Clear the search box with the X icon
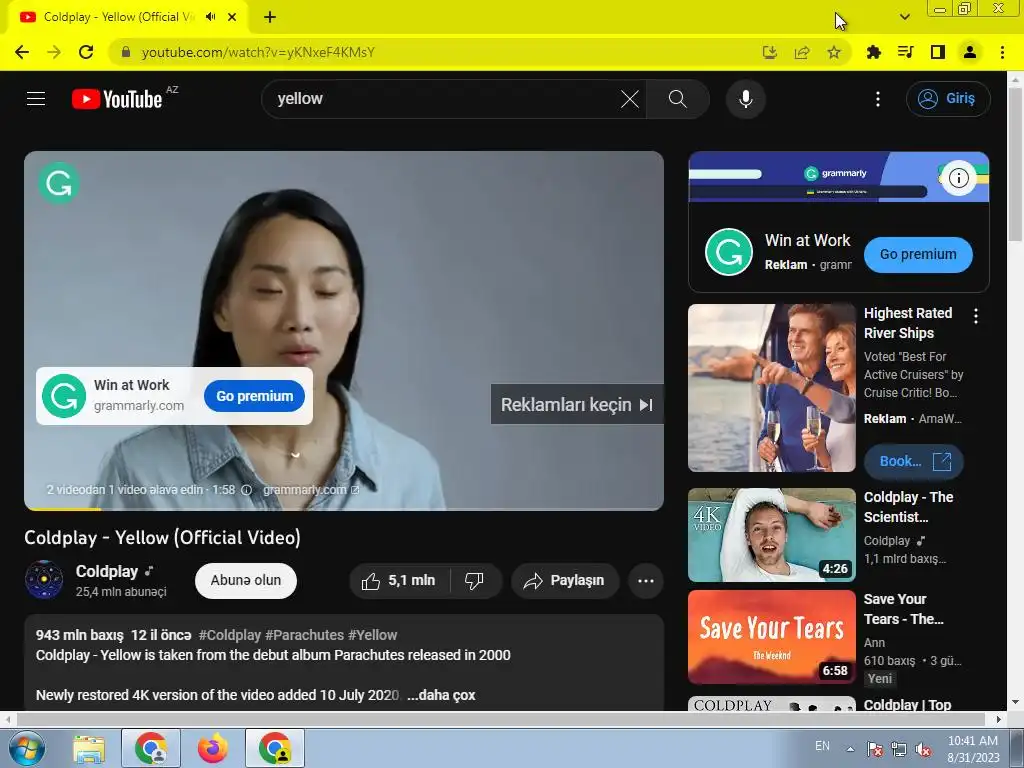Viewport: 1024px width, 768px height. click(630, 99)
